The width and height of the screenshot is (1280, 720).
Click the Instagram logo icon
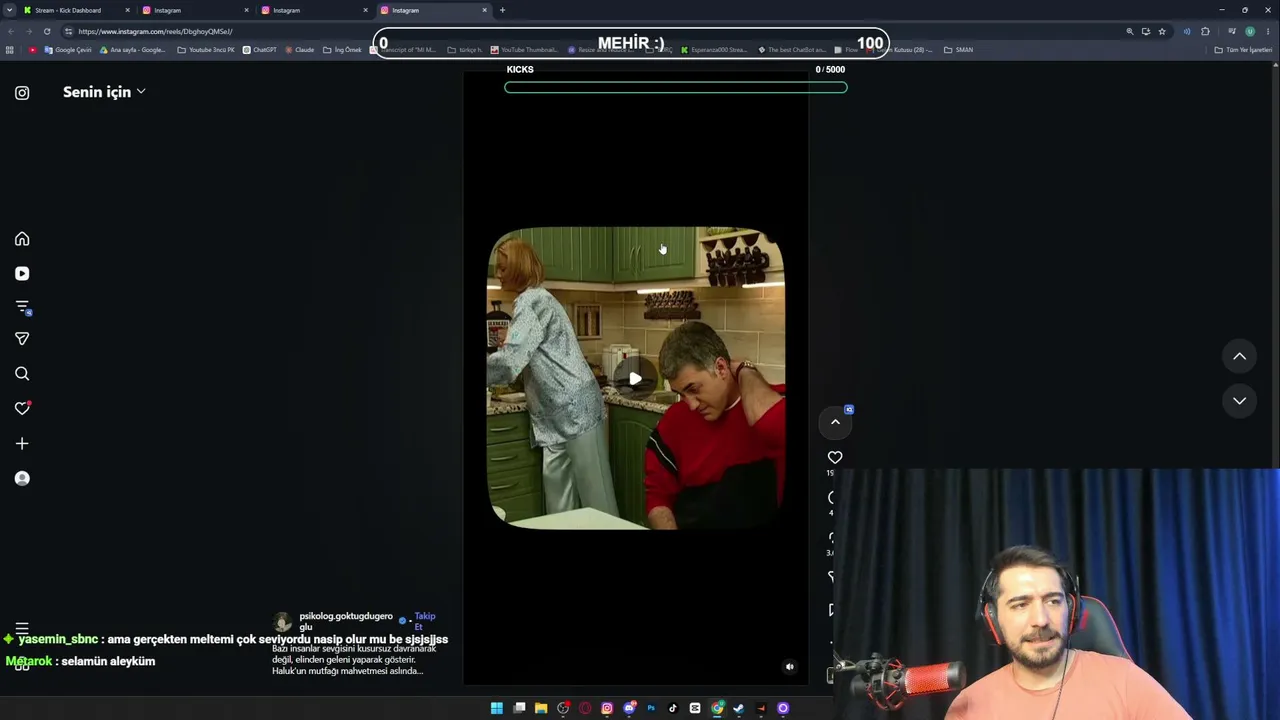coord(22,93)
